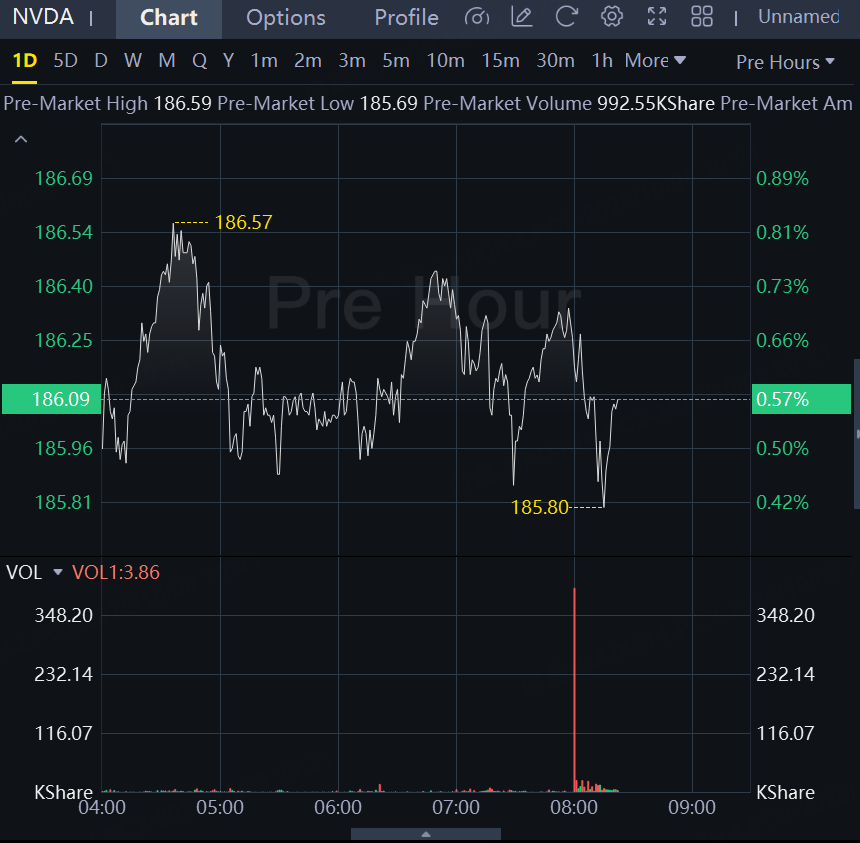Viewport: 860px width, 843px height.
Task: Click the right edge panel slider handle
Action: [x=856, y=434]
